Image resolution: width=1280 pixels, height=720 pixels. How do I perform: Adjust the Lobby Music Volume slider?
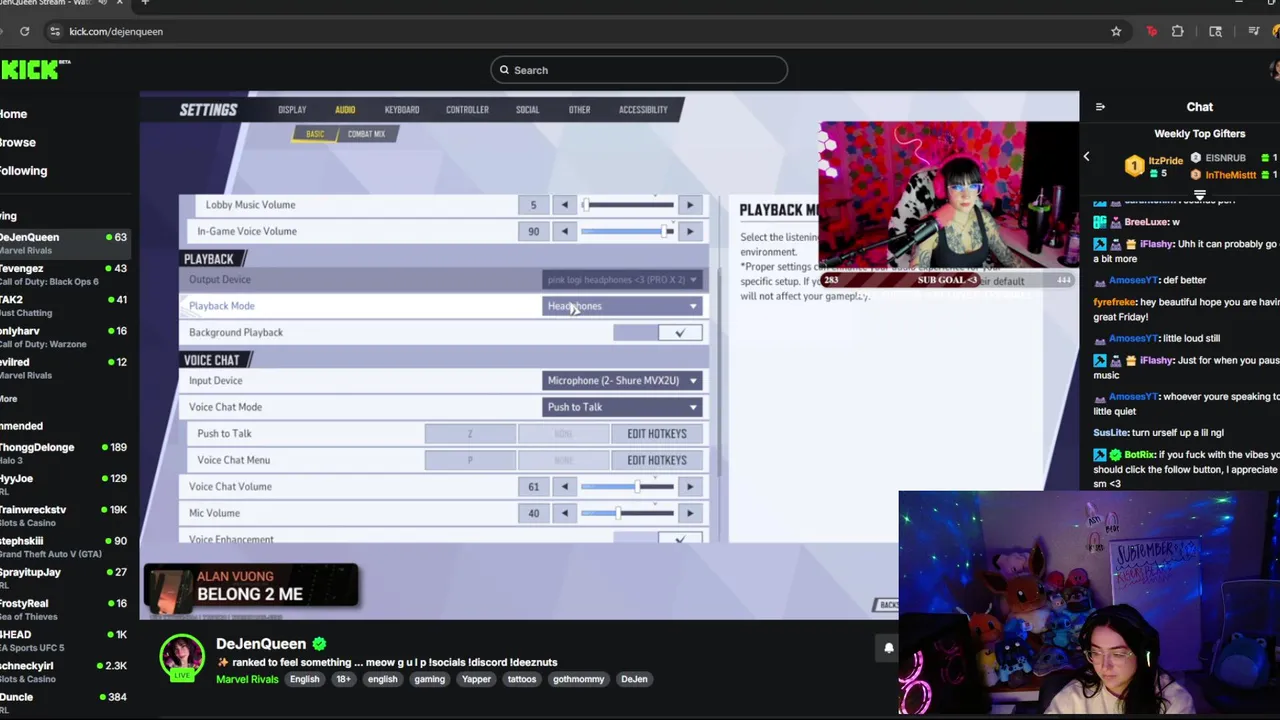(x=627, y=205)
